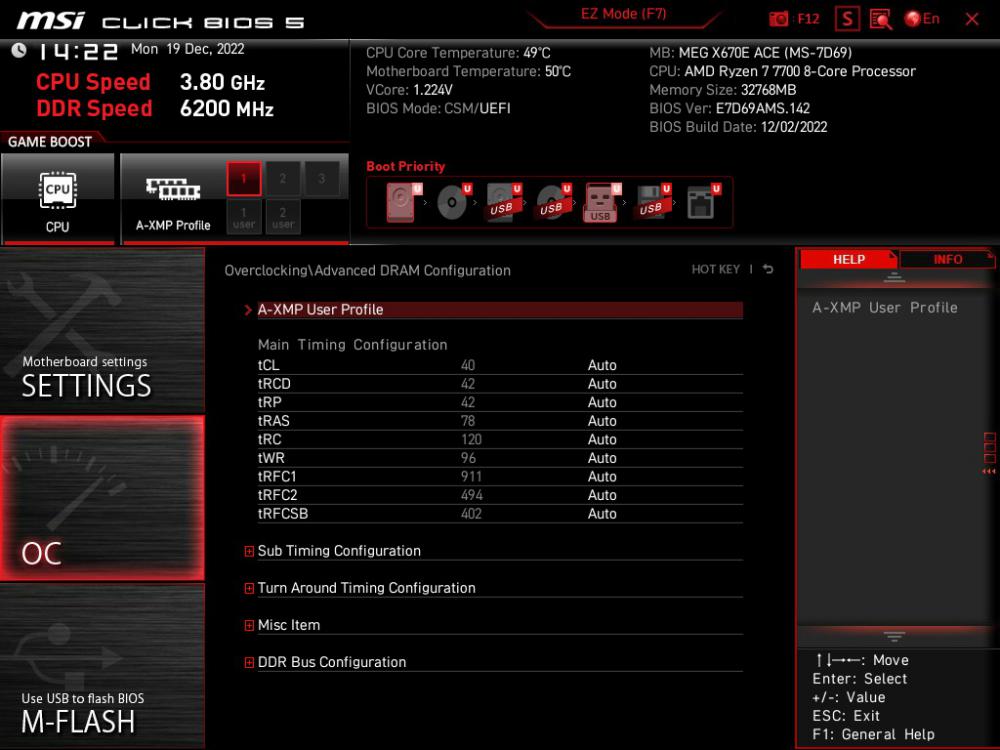Click the clock icon beside the time
Viewport: 1000px width, 750px height.
point(19,50)
